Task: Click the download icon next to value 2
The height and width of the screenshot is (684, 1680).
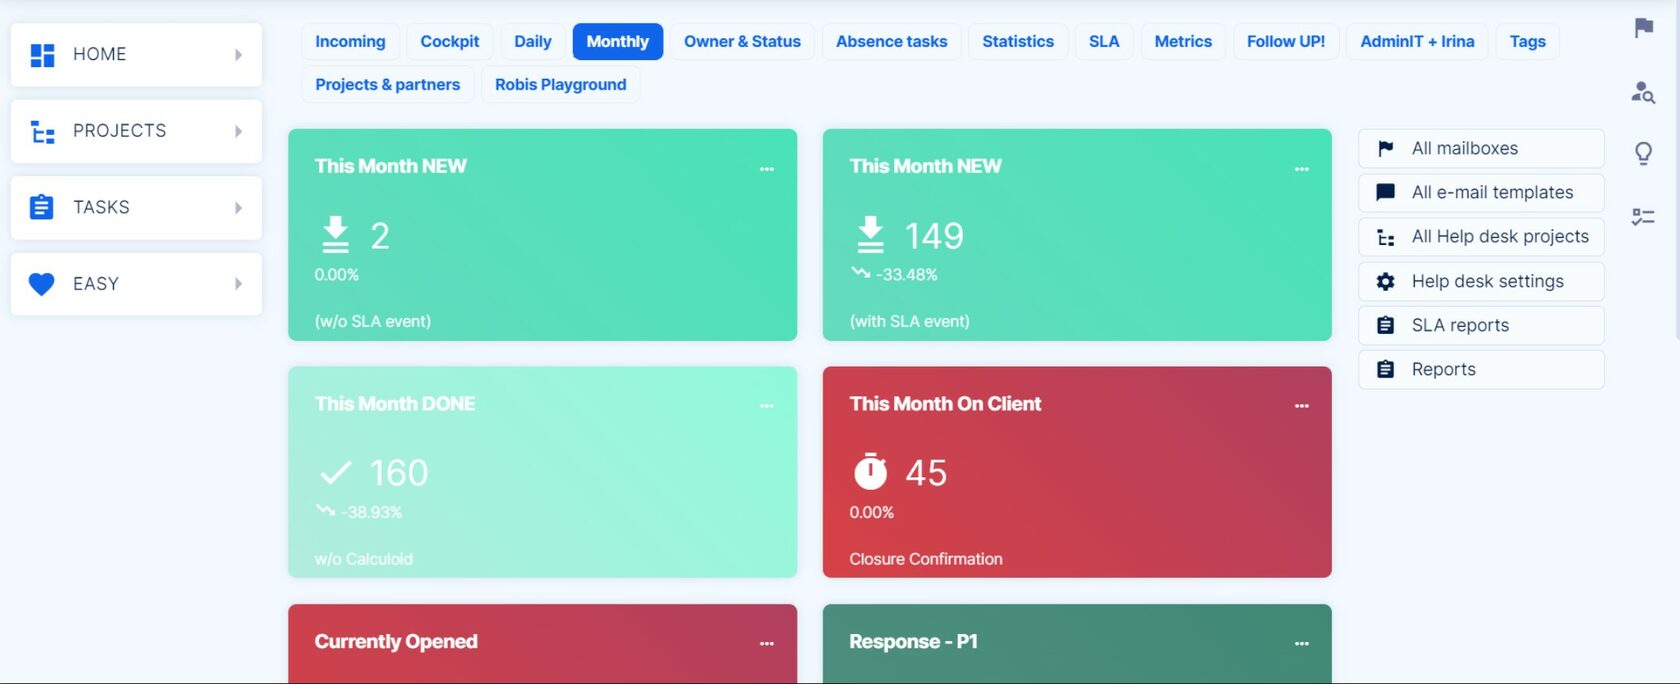Action: (336, 235)
